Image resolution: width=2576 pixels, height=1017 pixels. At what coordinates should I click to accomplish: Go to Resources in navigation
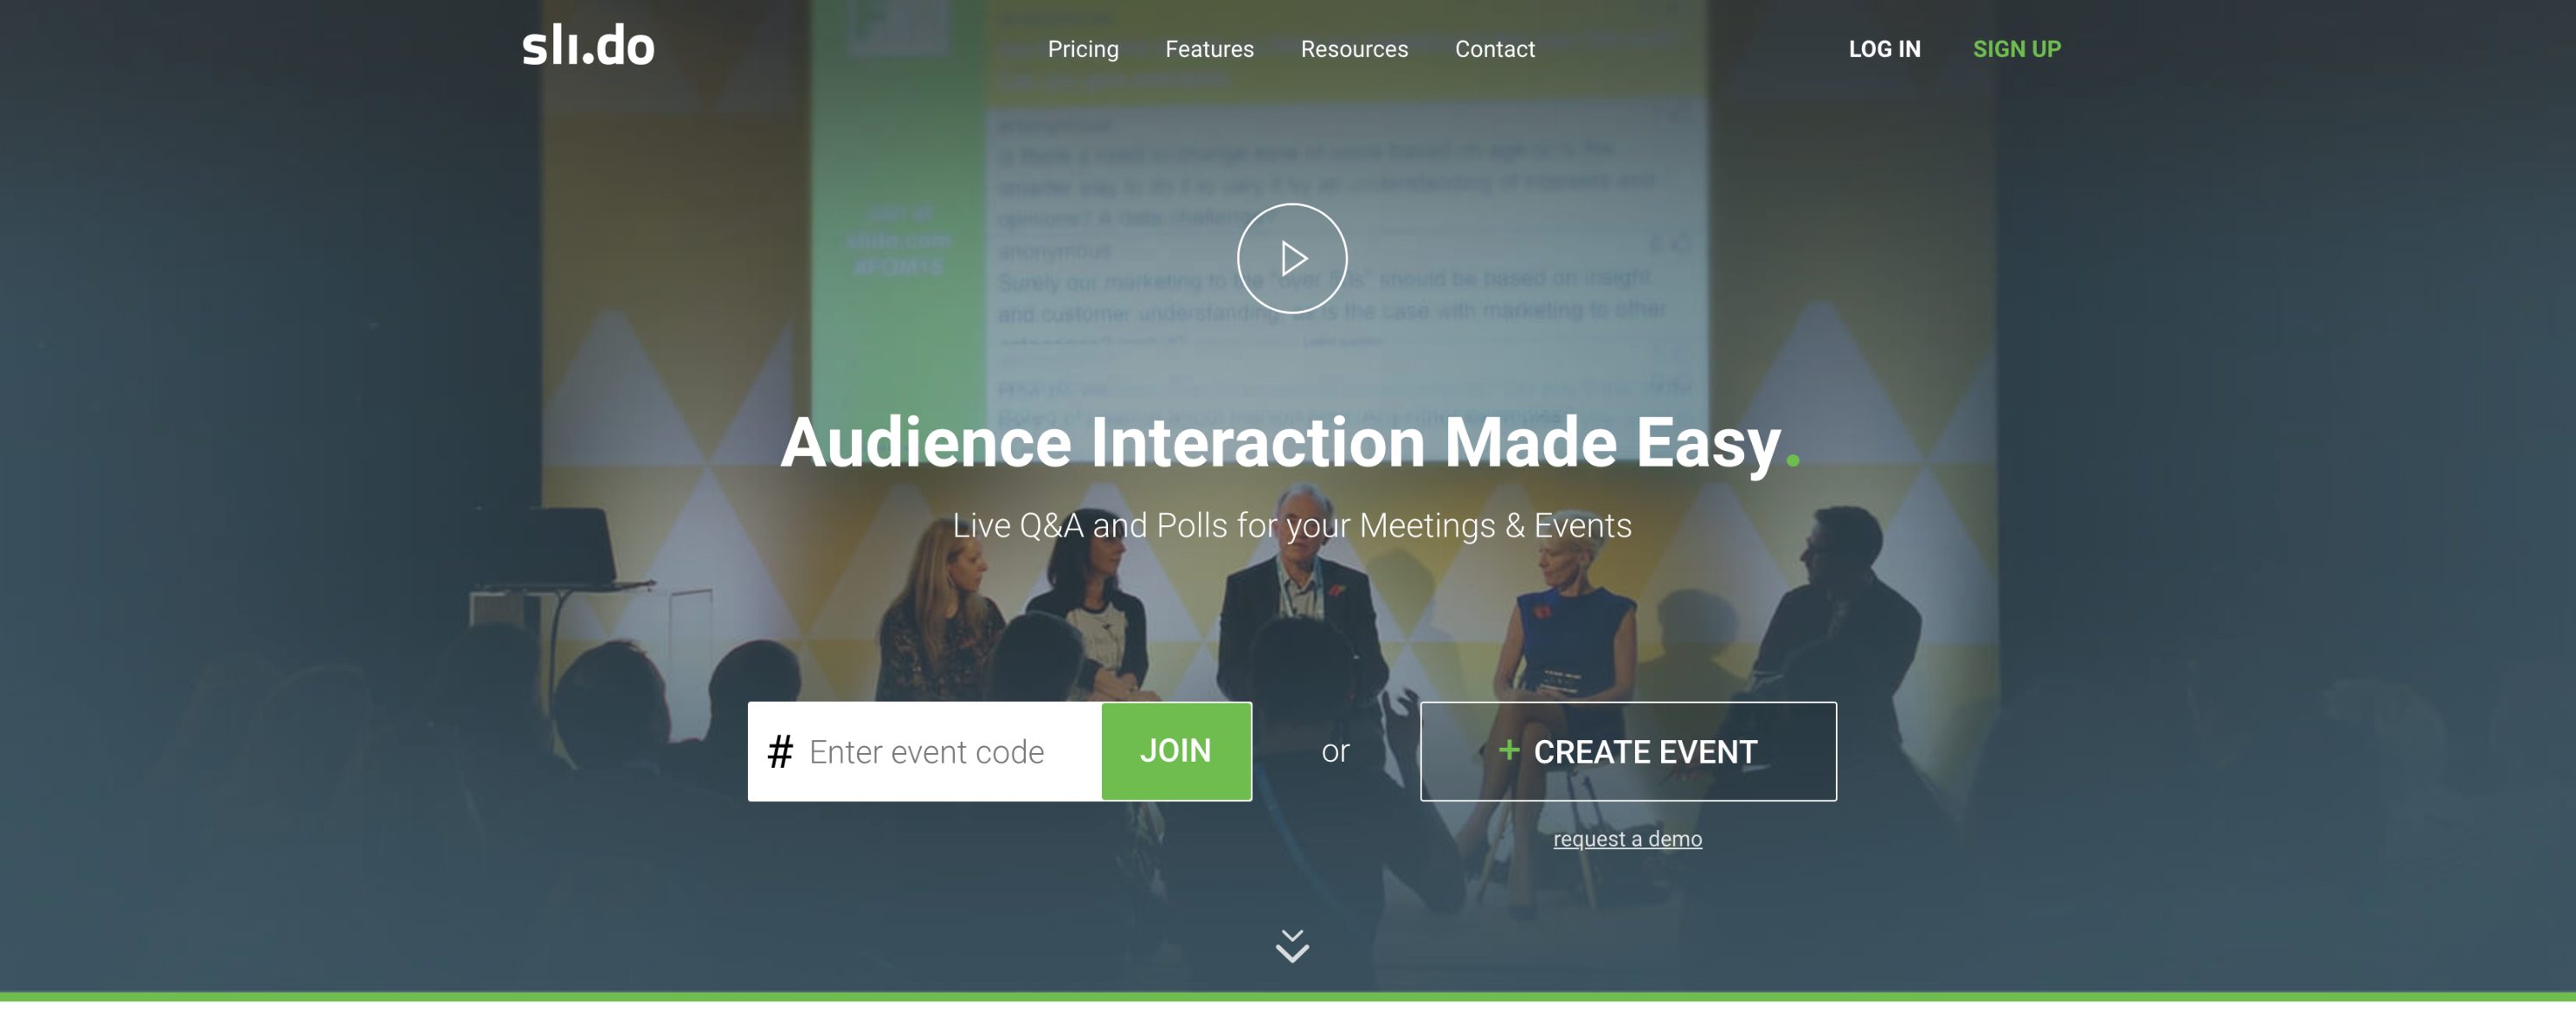pos(1353,49)
